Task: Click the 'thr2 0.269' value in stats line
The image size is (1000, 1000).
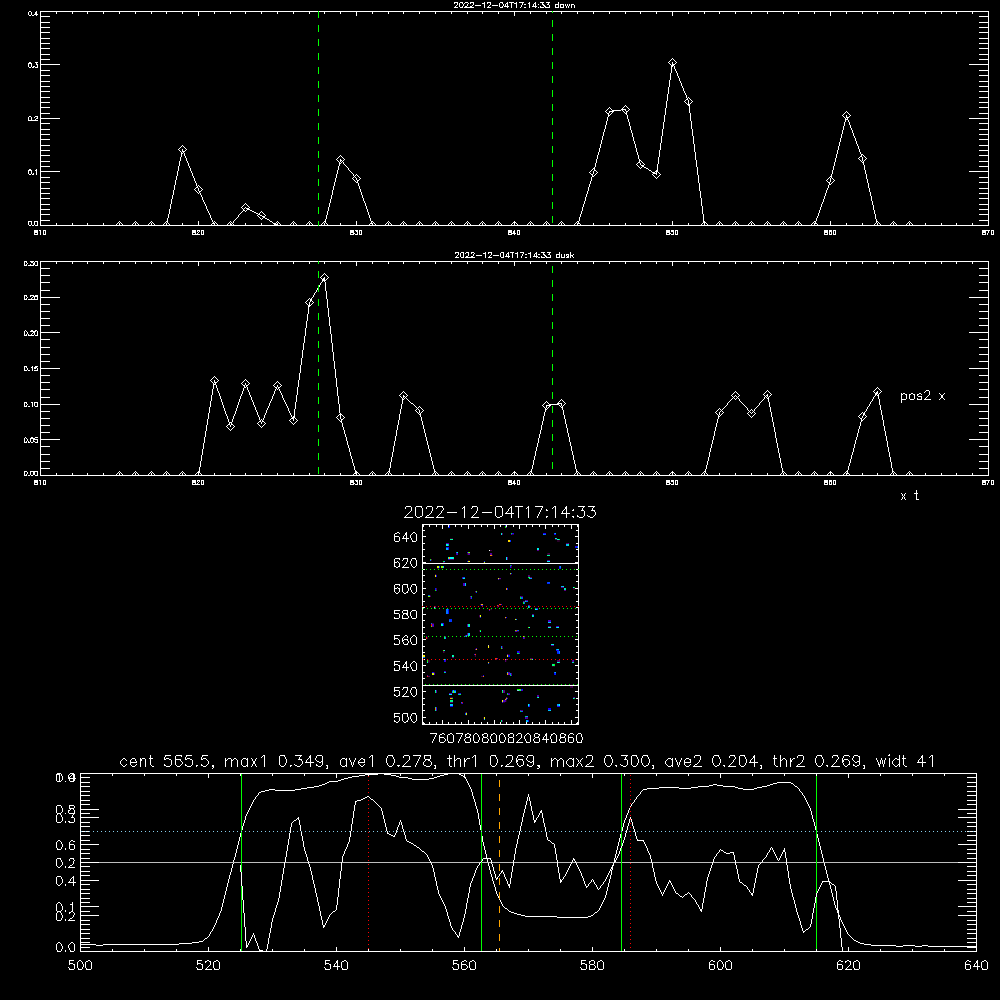Action: [x=819, y=761]
